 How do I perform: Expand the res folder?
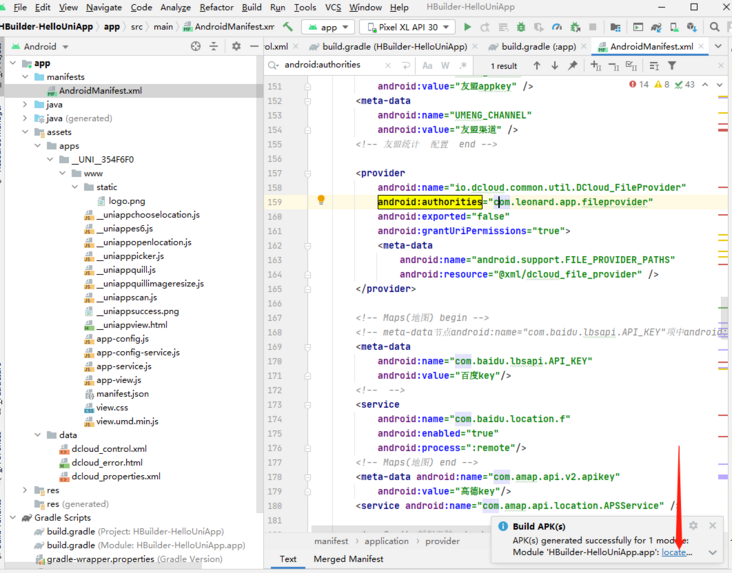coord(25,490)
